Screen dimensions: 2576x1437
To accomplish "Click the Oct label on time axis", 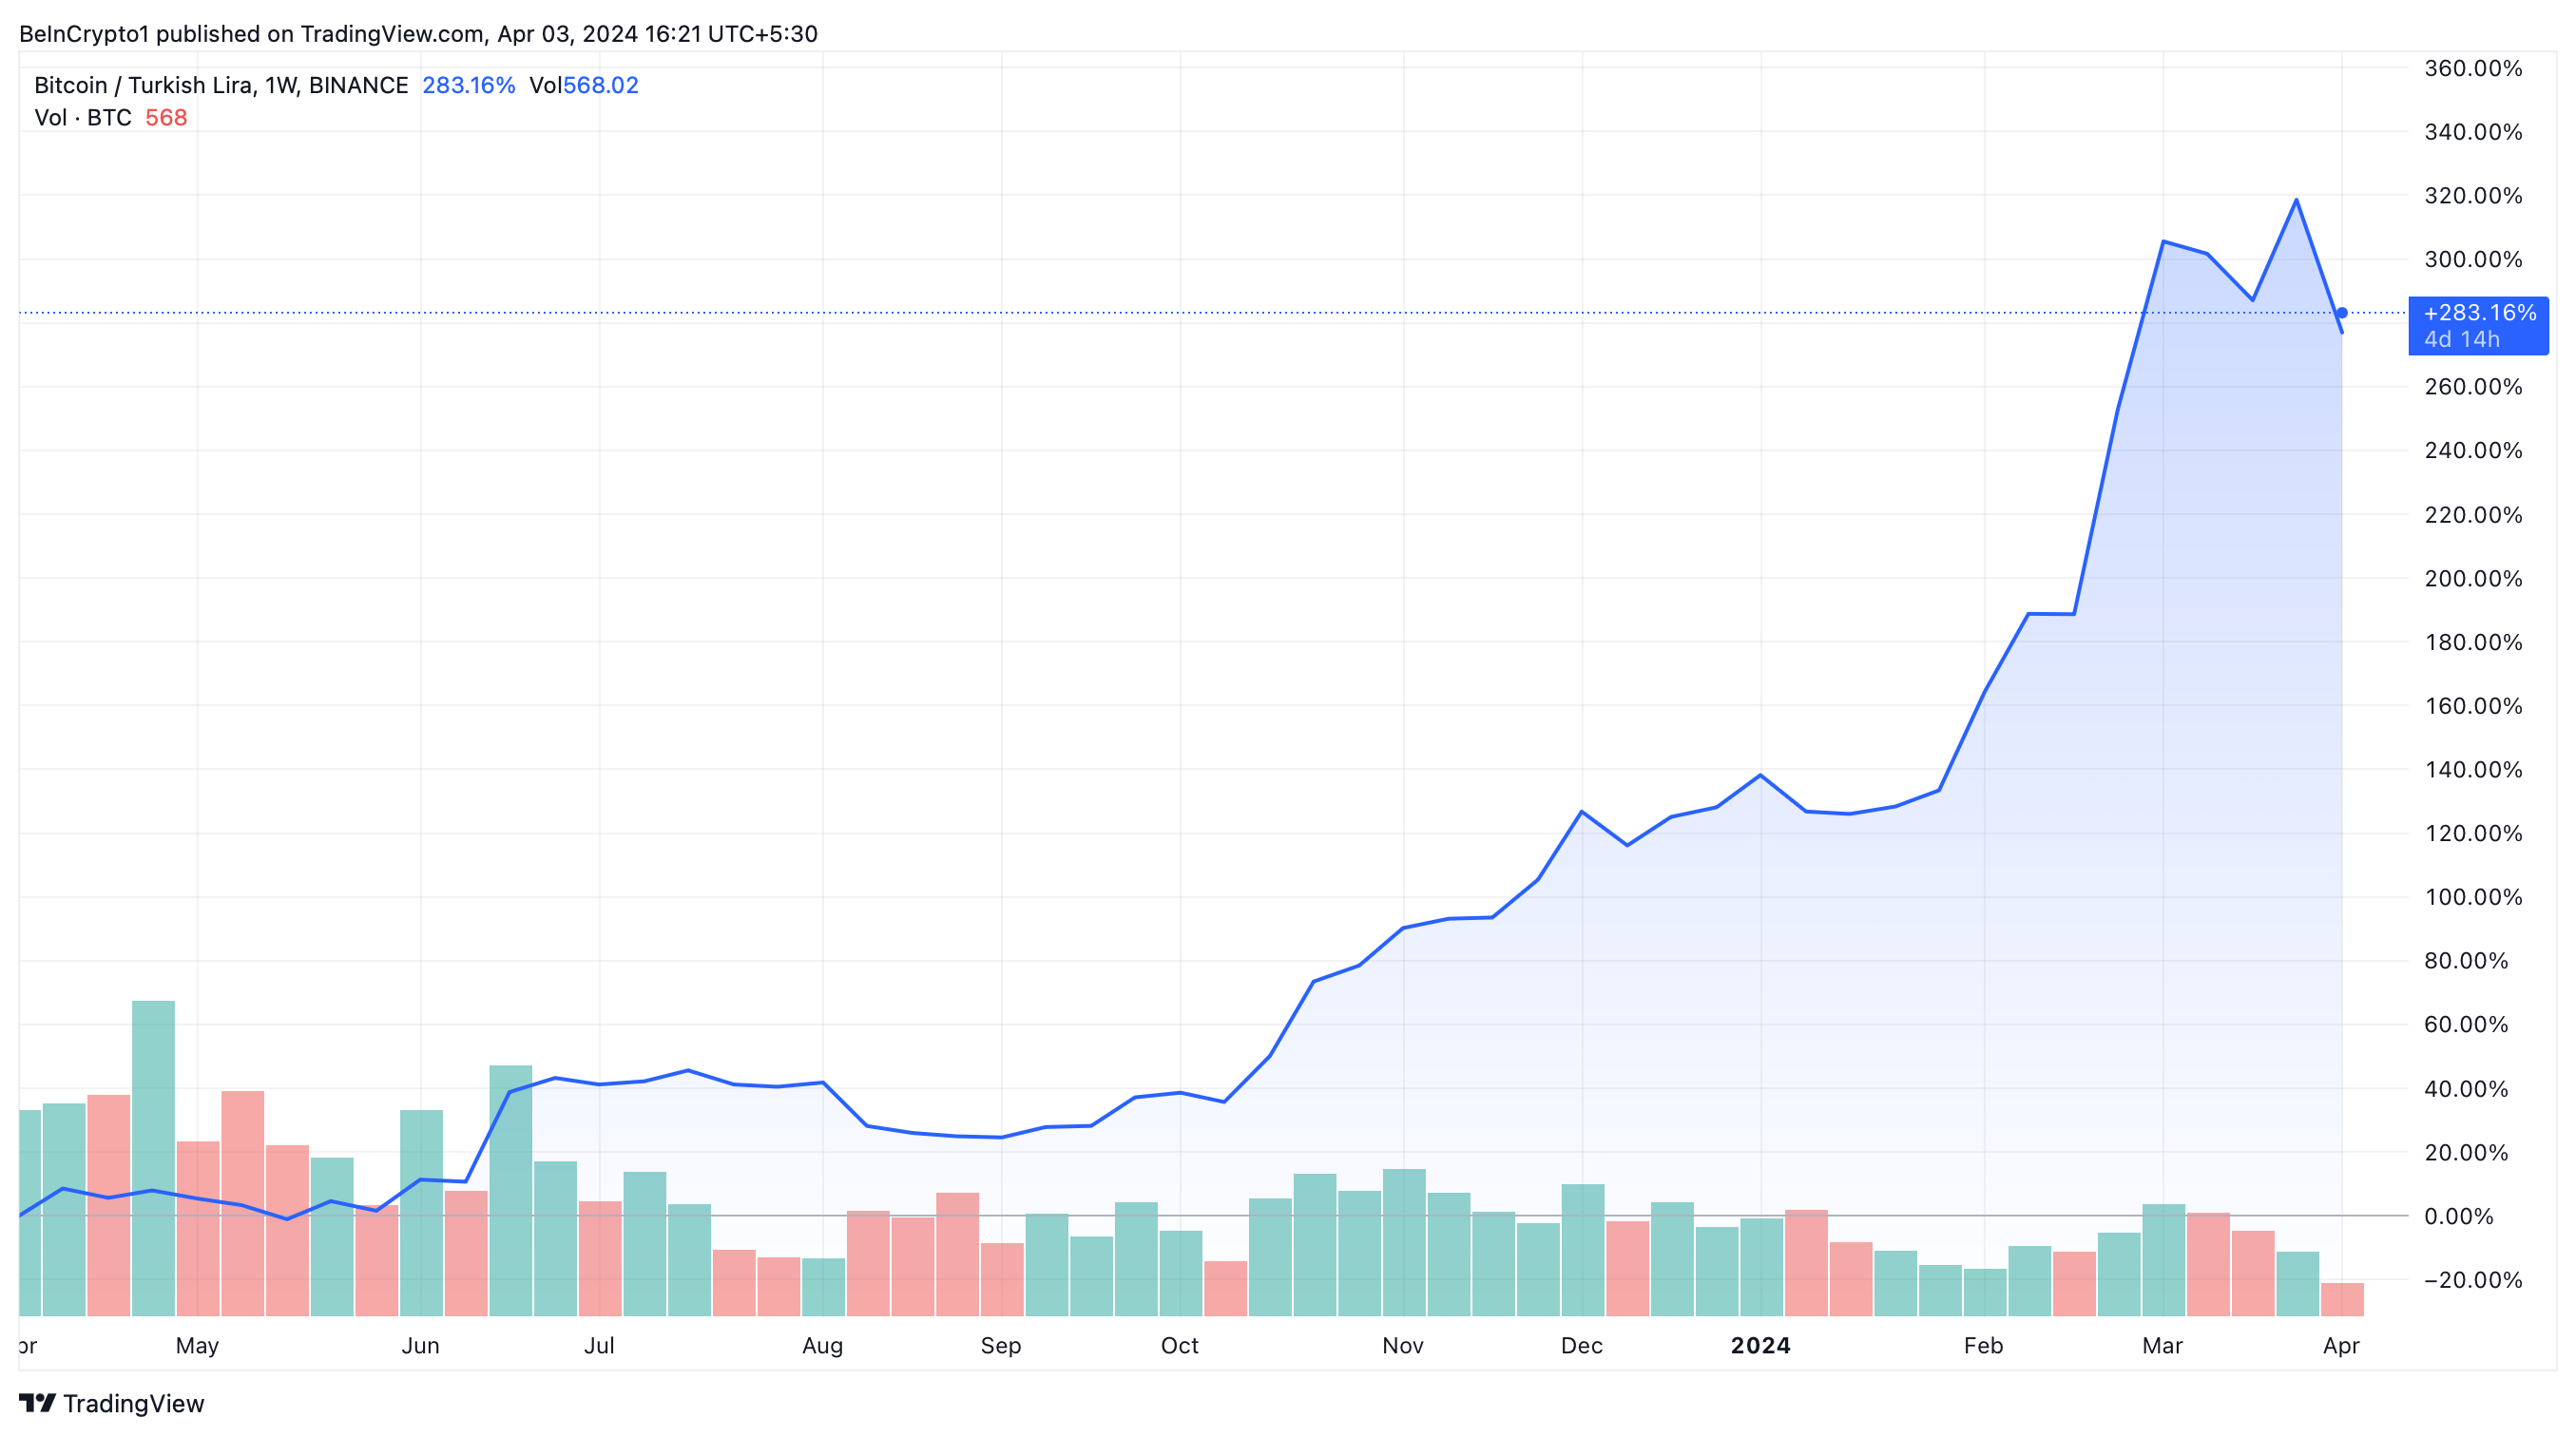I will click(1179, 1345).
